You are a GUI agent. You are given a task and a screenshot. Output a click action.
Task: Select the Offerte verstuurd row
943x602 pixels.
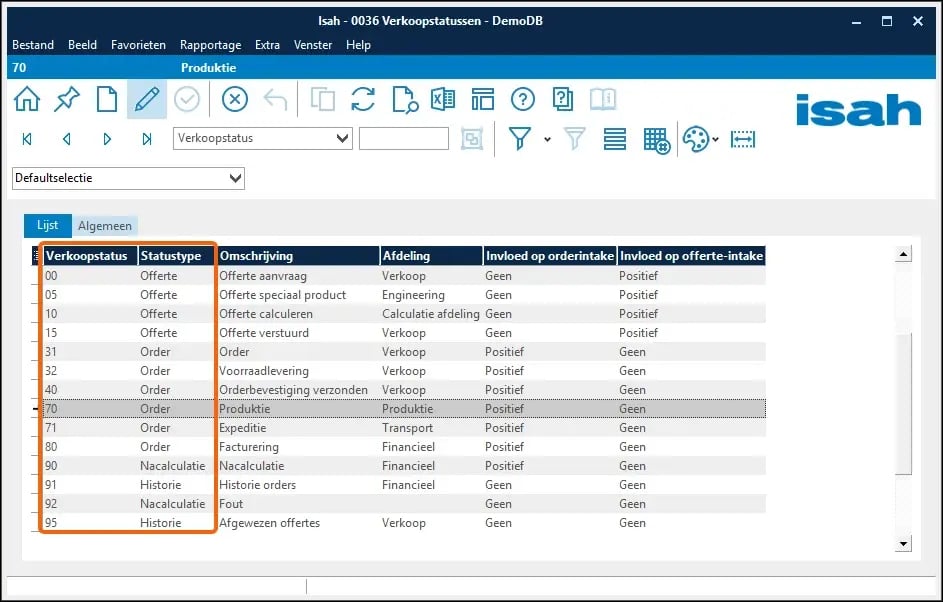[404, 333]
